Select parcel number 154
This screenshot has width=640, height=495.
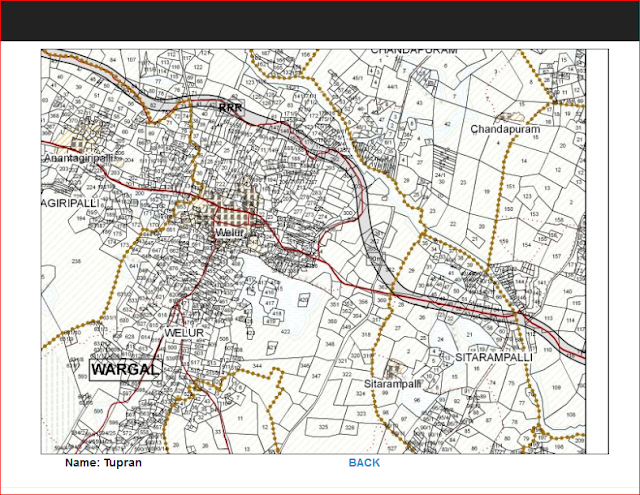pos(527,245)
